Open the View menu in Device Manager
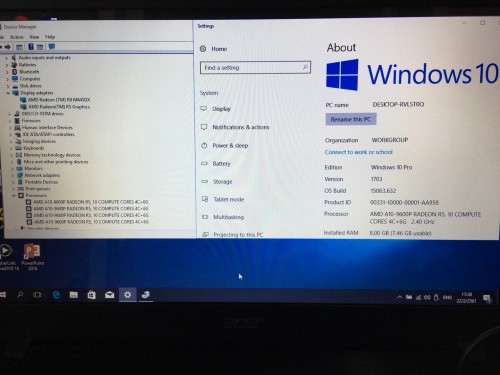The height and width of the screenshot is (375, 500). [34, 37]
